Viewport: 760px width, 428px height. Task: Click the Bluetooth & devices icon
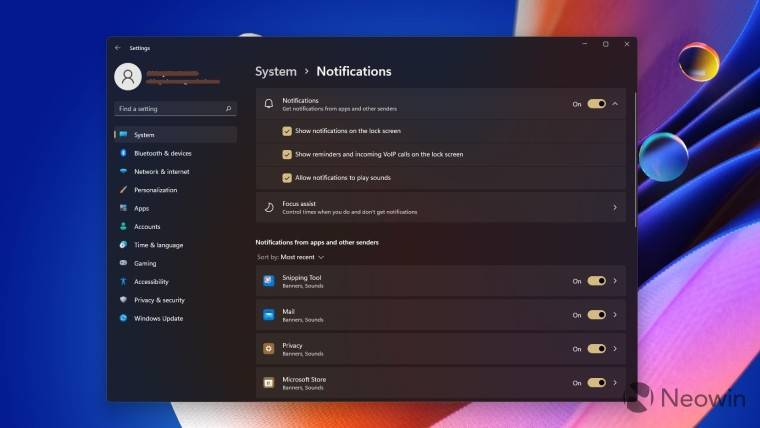click(x=124, y=153)
